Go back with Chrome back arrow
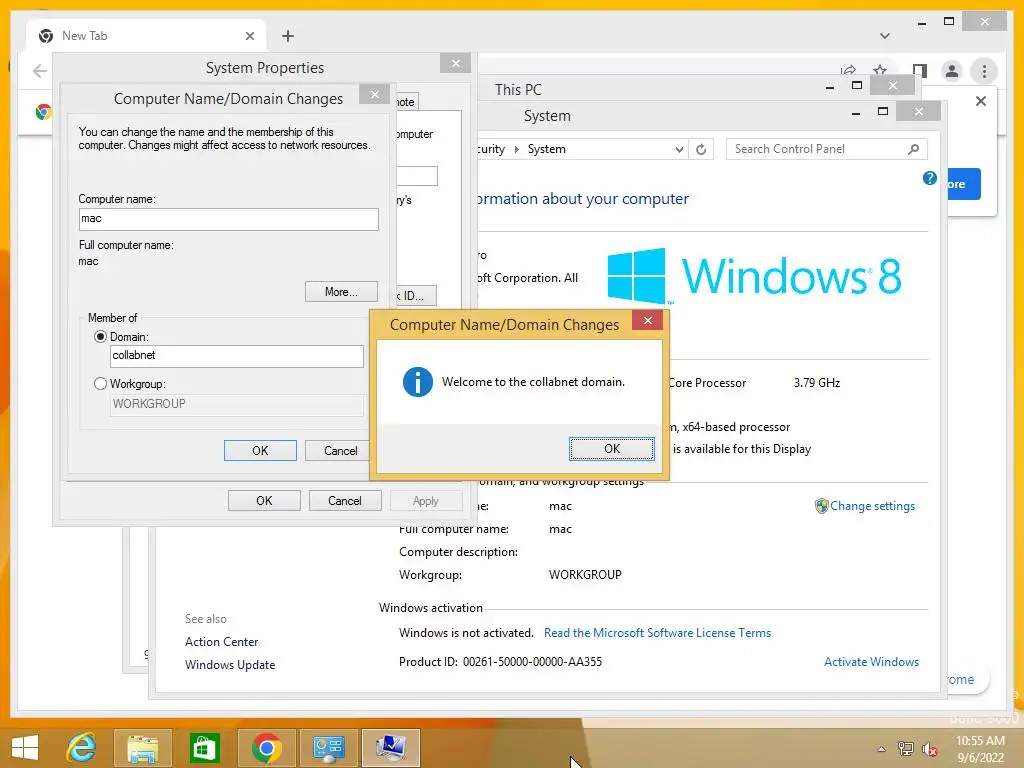 point(40,71)
